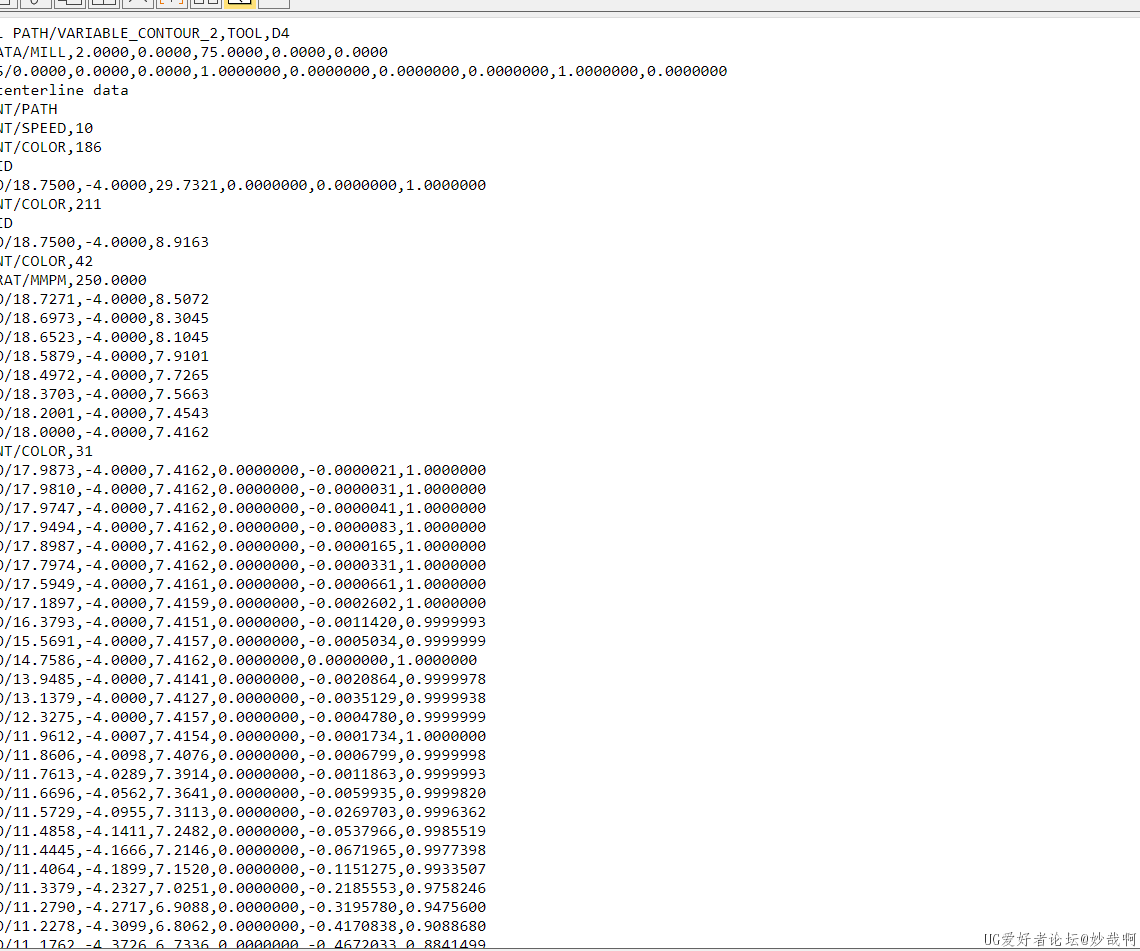The image size is (1140, 951).
Task: Select the line starting 17.8987 with -0.0000165
Action: [x=243, y=546]
